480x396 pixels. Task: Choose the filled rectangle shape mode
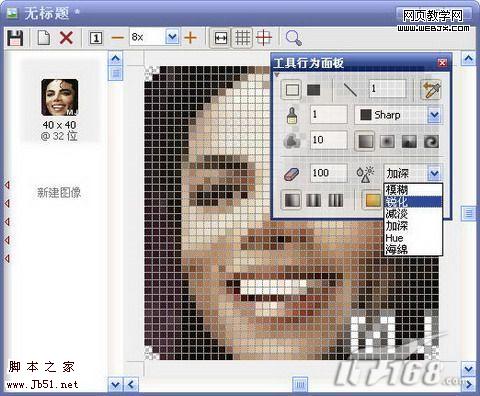point(313,89)
